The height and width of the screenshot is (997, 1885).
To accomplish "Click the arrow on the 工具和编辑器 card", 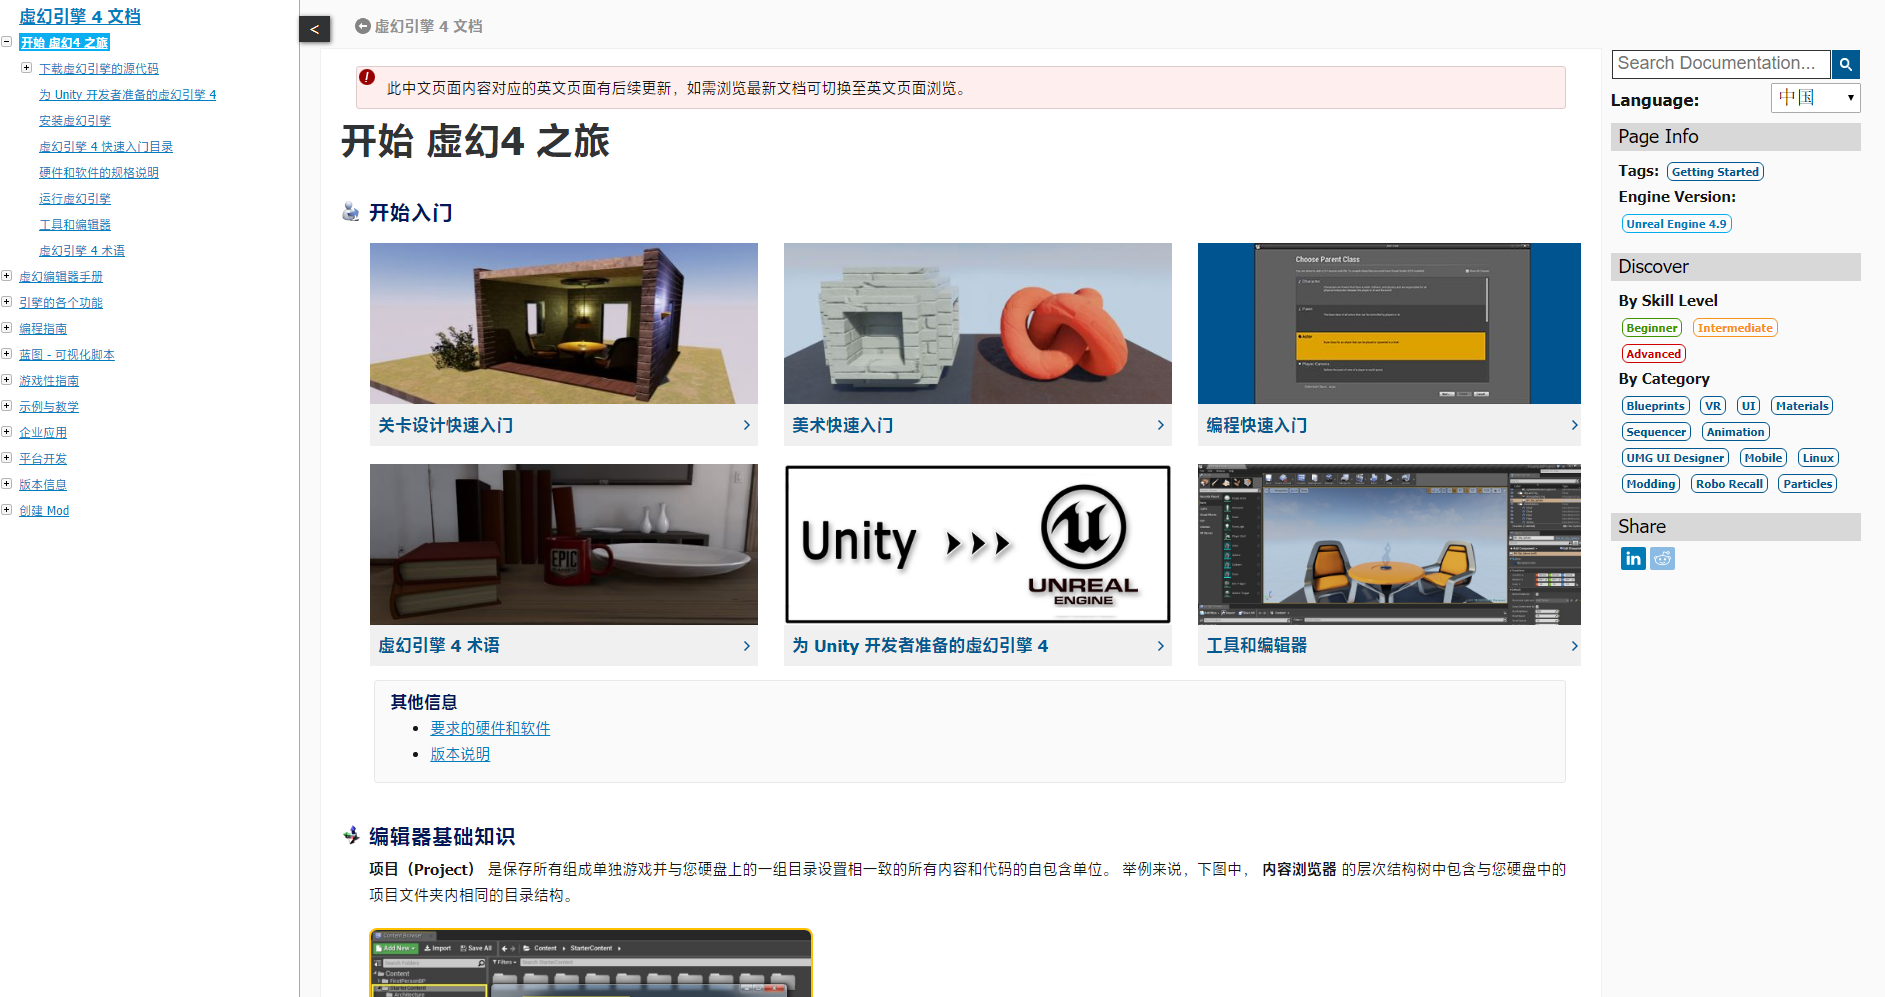I will point(1575,646).
